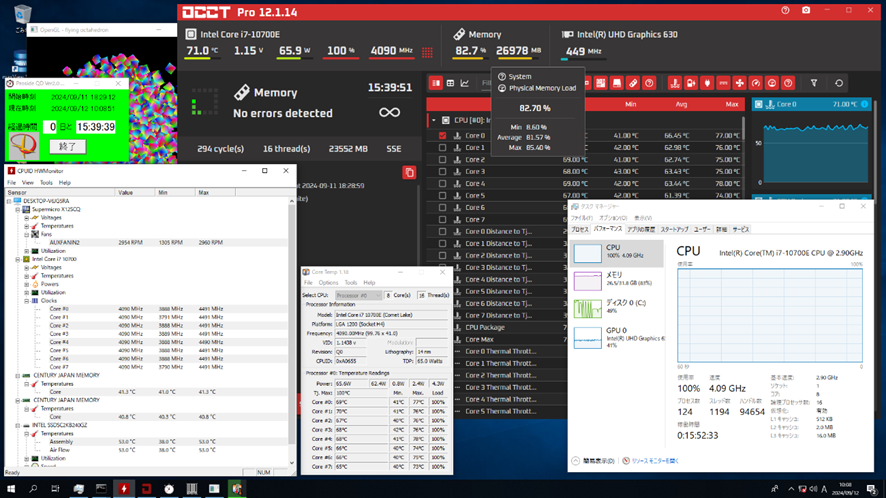
Task: Collapse CPU [#0] group arrow in OCCT
Action: point(433,120)
